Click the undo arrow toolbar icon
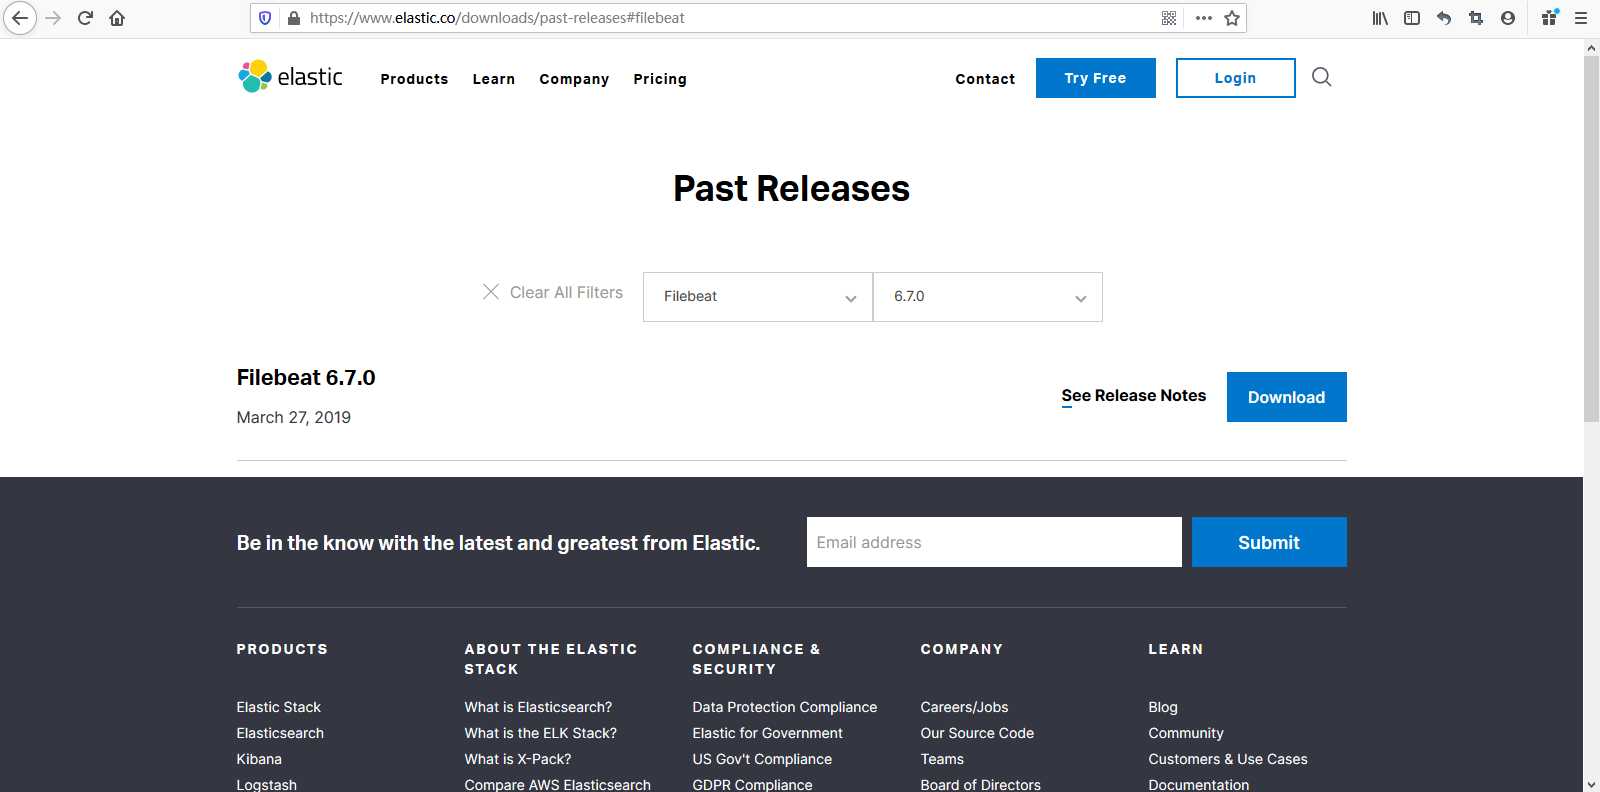The image size is (1600, 792). tap(1444, 18)
